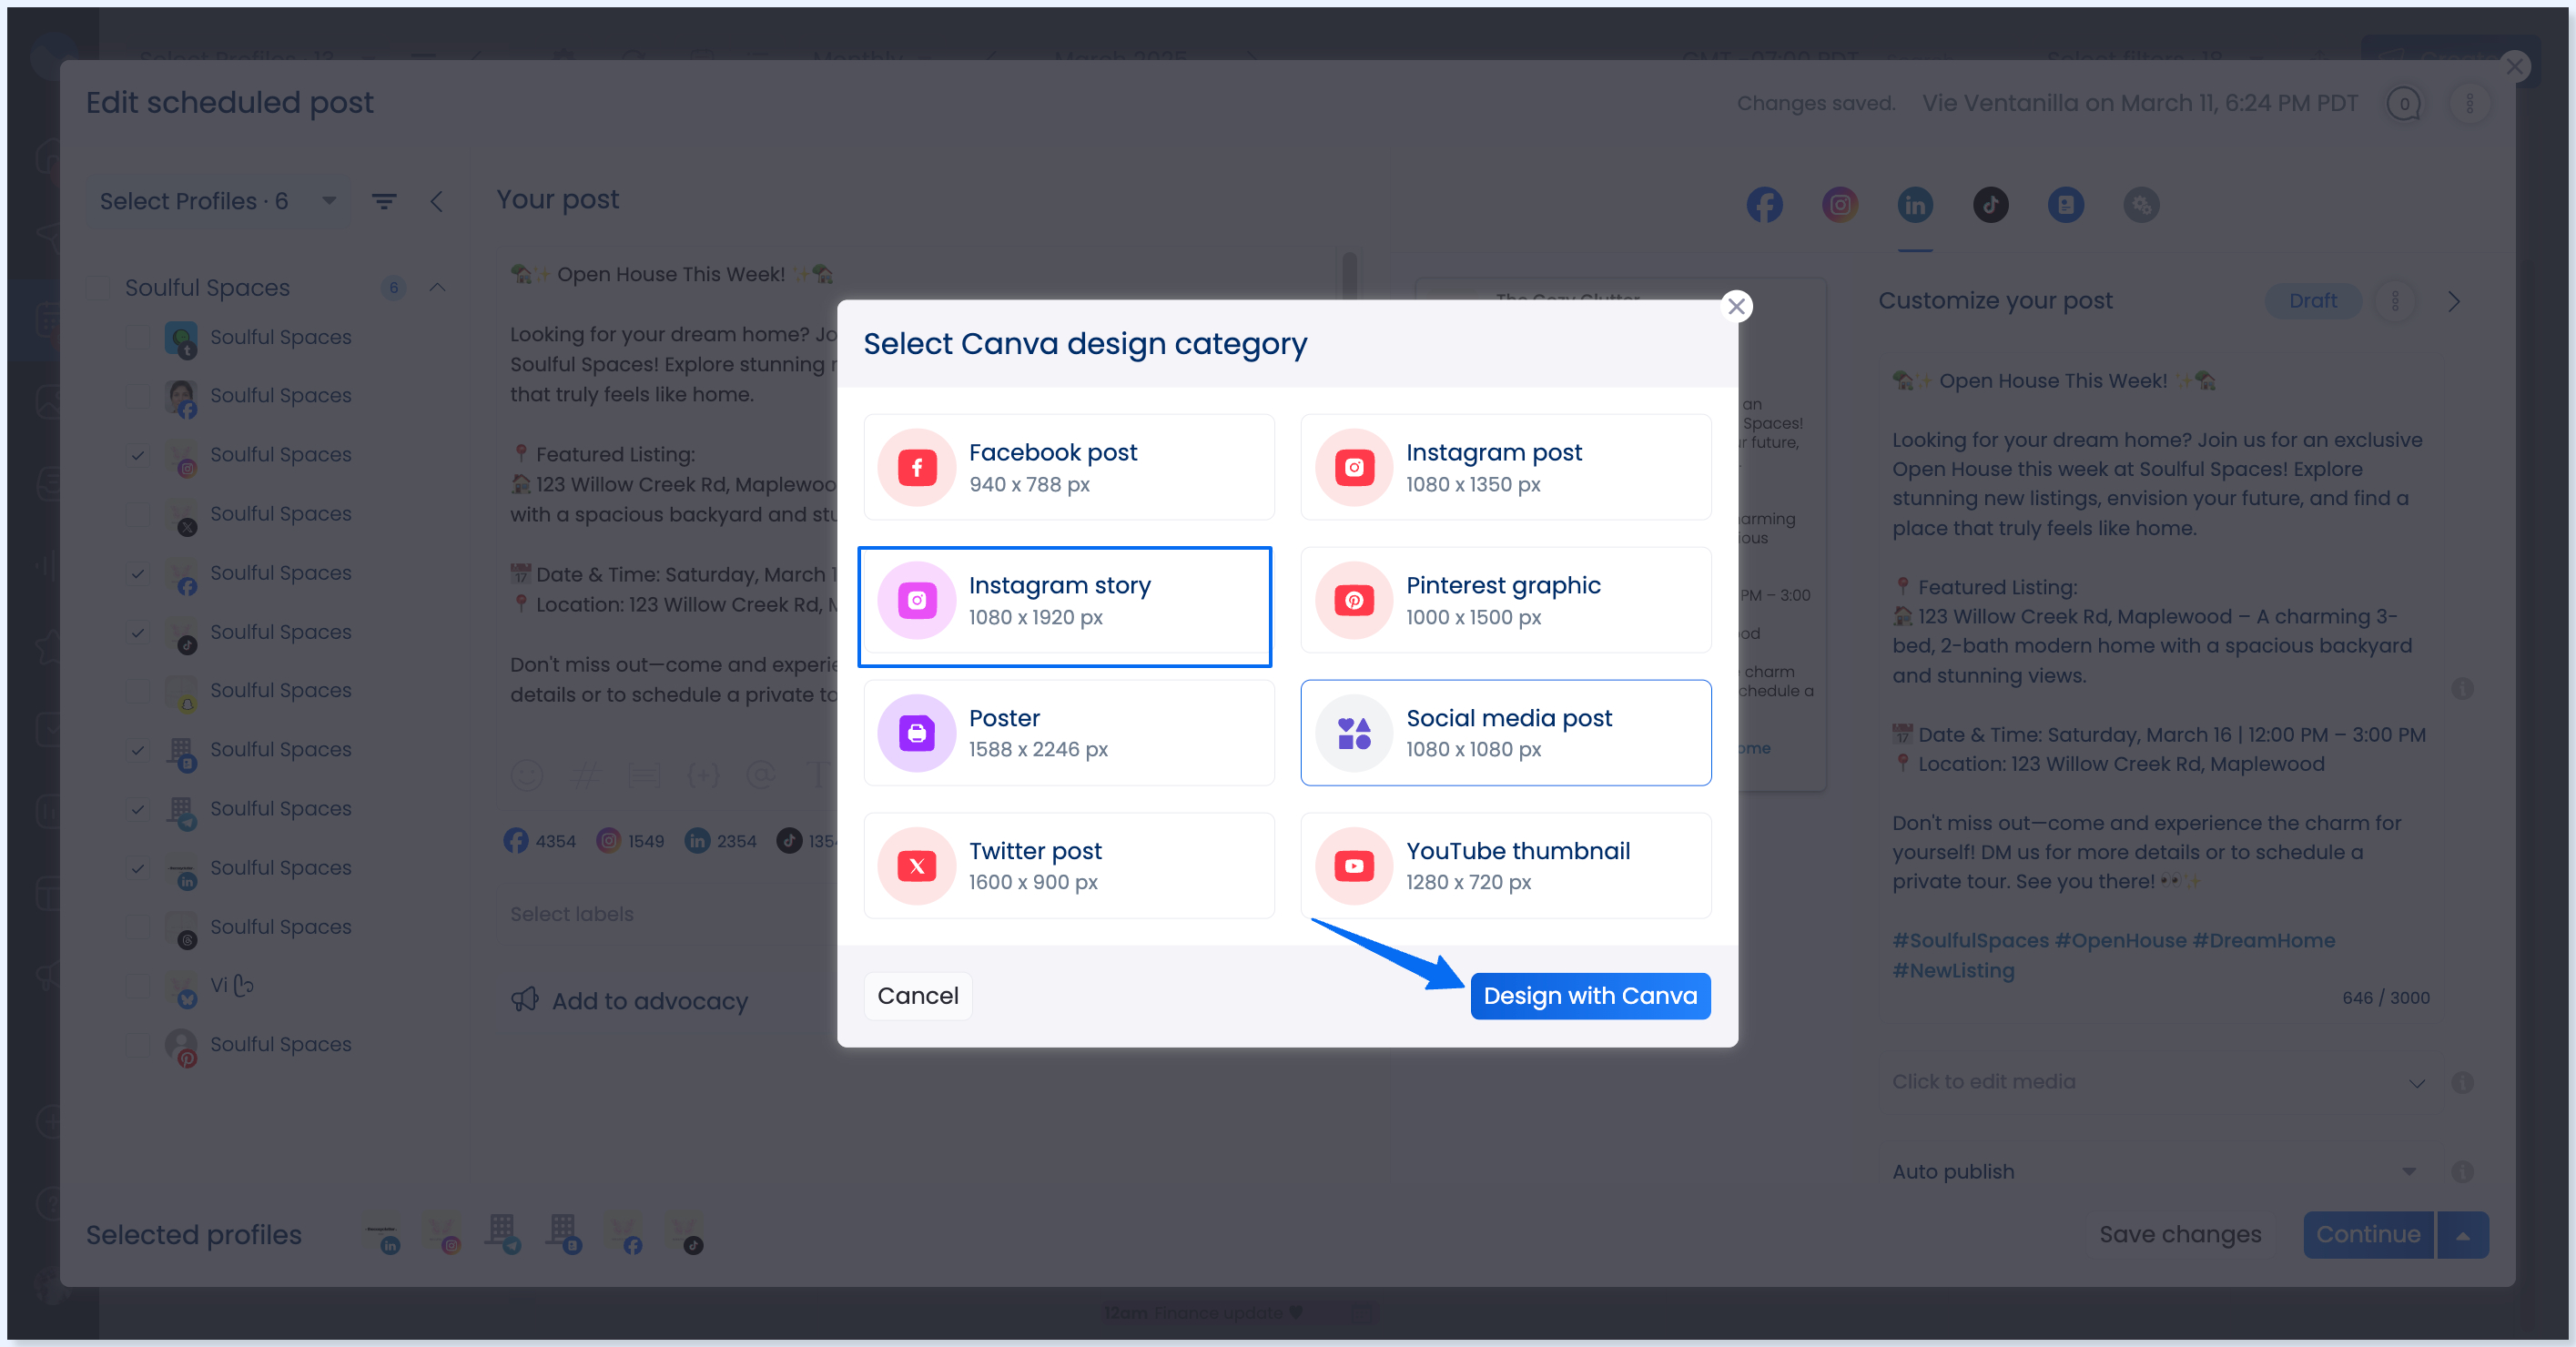Check the Vi Bluesky profile
This screenshot has height=1347, width=2576.
(x=138, y=986)
